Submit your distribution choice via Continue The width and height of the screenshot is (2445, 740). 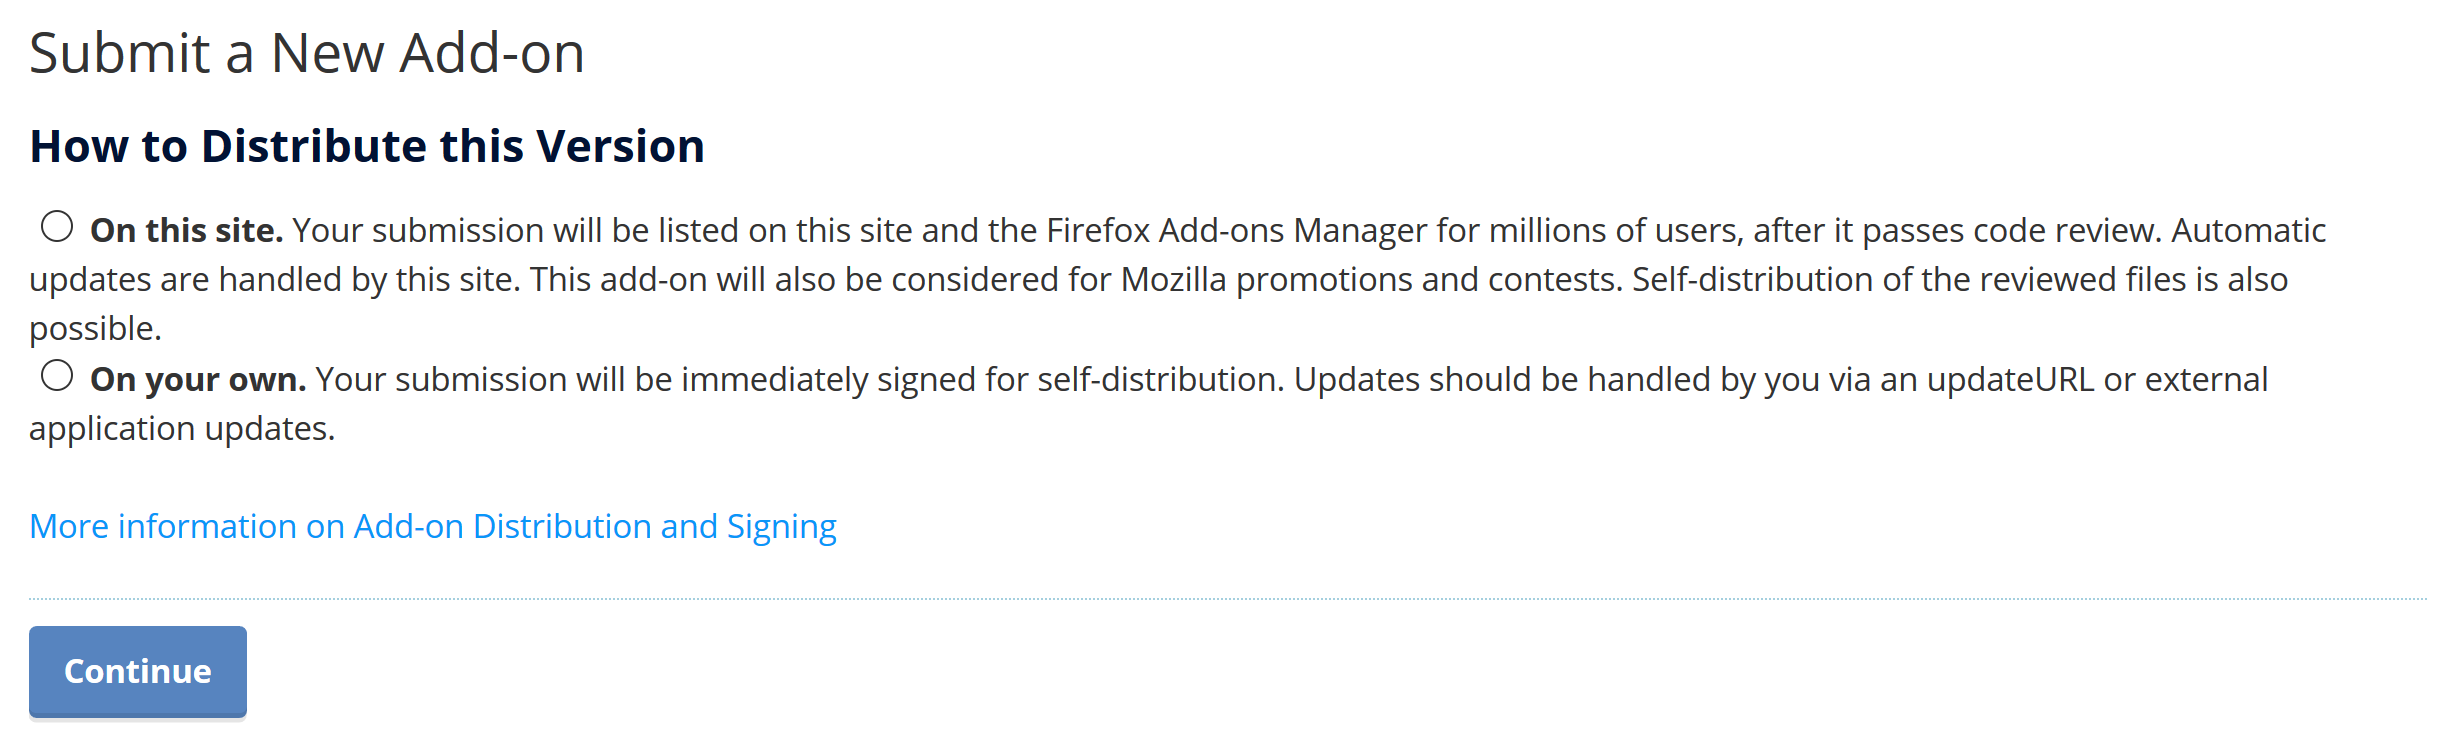point(137,671)
